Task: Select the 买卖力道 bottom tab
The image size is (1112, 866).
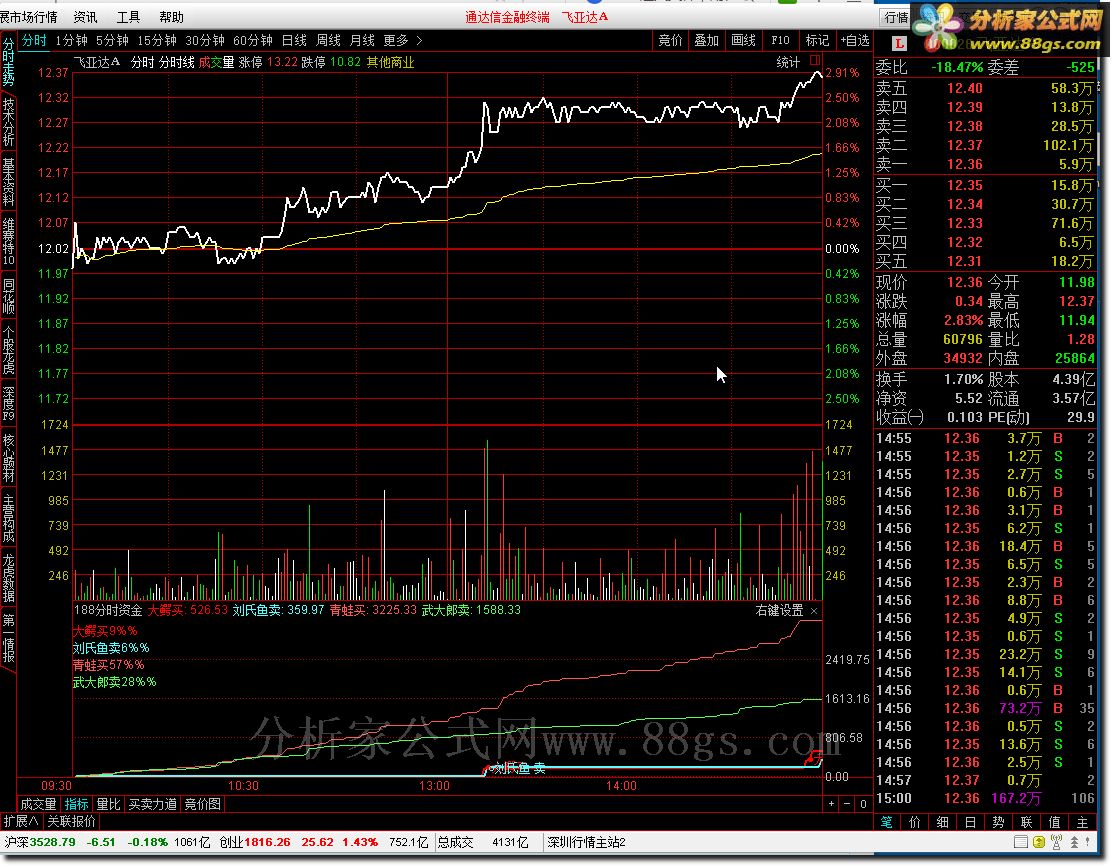Action: (152, 804)
